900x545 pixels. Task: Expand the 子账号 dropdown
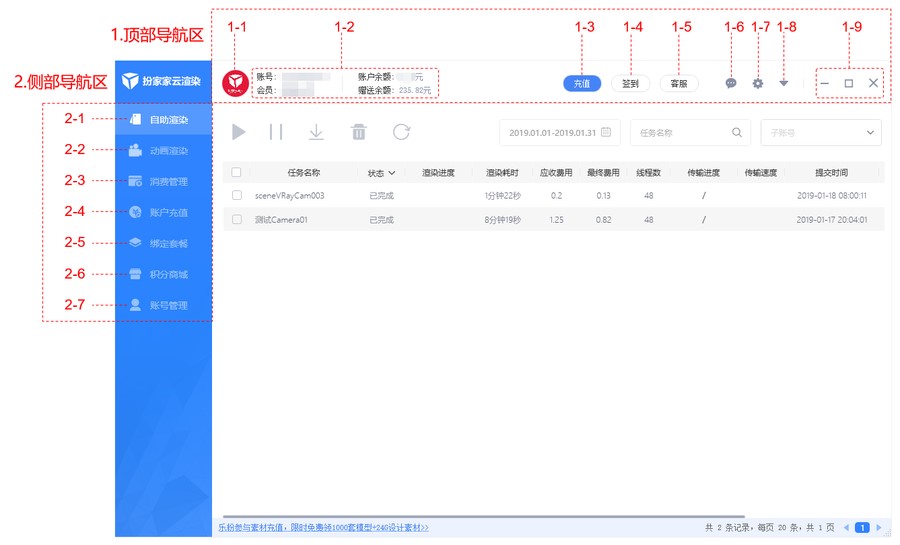(820, 132)
